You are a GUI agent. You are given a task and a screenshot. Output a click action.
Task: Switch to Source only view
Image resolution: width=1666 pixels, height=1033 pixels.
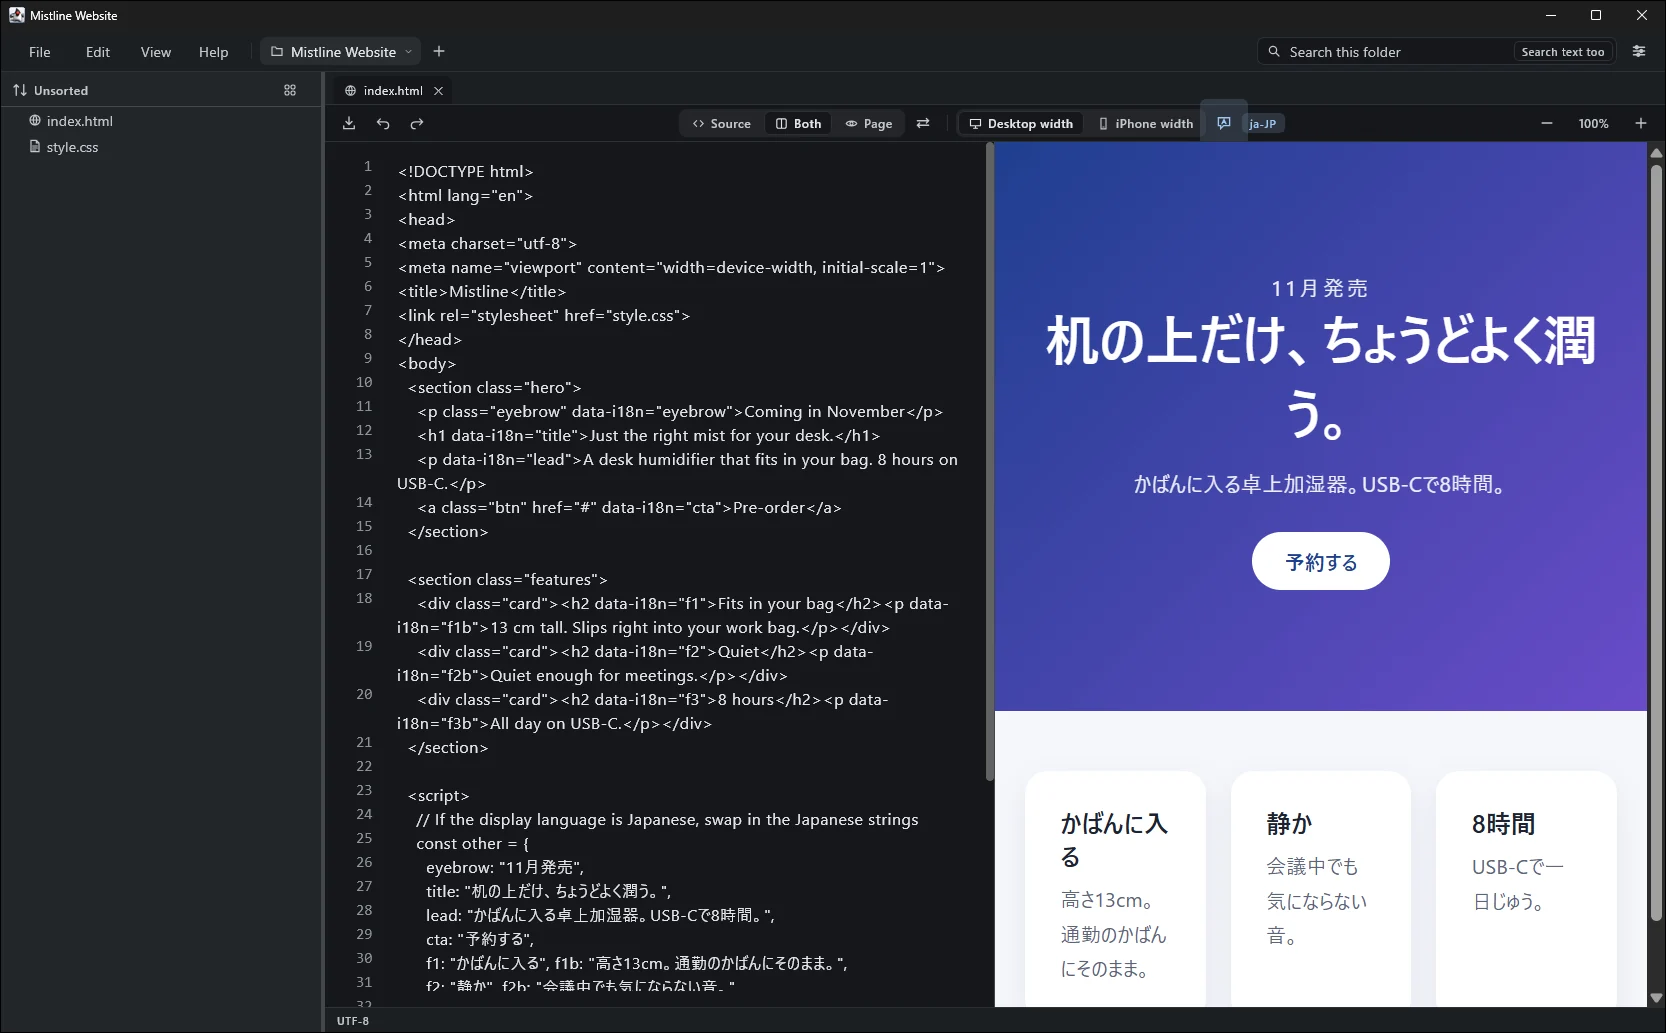pyautogui.click(x=721, y=123)
